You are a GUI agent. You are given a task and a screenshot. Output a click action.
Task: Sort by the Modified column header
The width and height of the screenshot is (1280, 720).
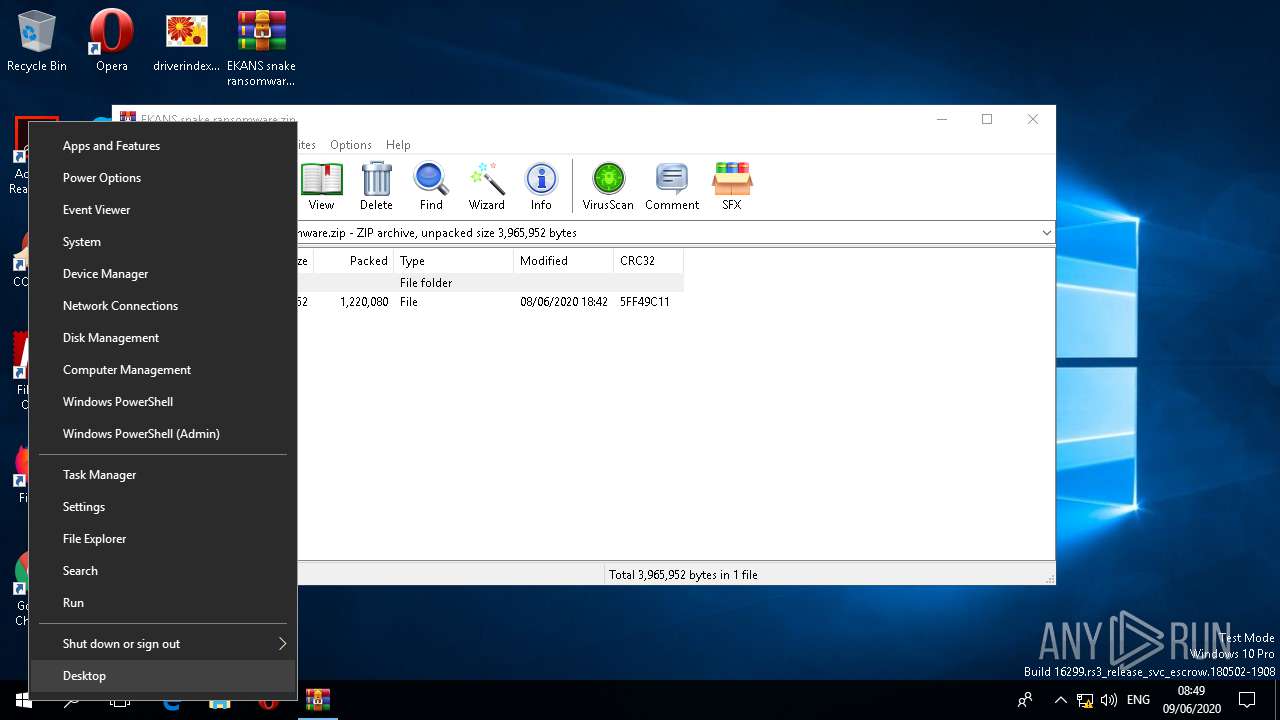click(563, 261)
